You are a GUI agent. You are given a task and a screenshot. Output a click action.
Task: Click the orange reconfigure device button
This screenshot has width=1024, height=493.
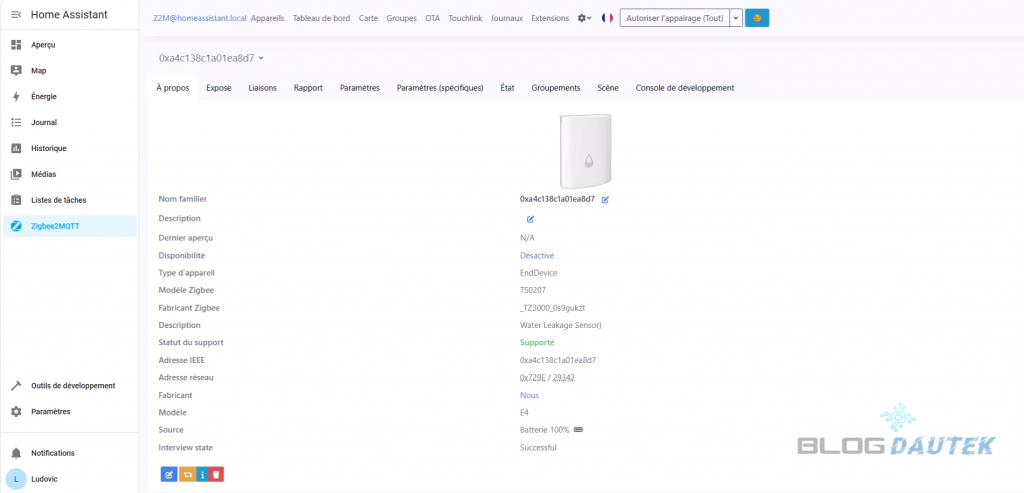pyautogui.click(x=185, y=474)
